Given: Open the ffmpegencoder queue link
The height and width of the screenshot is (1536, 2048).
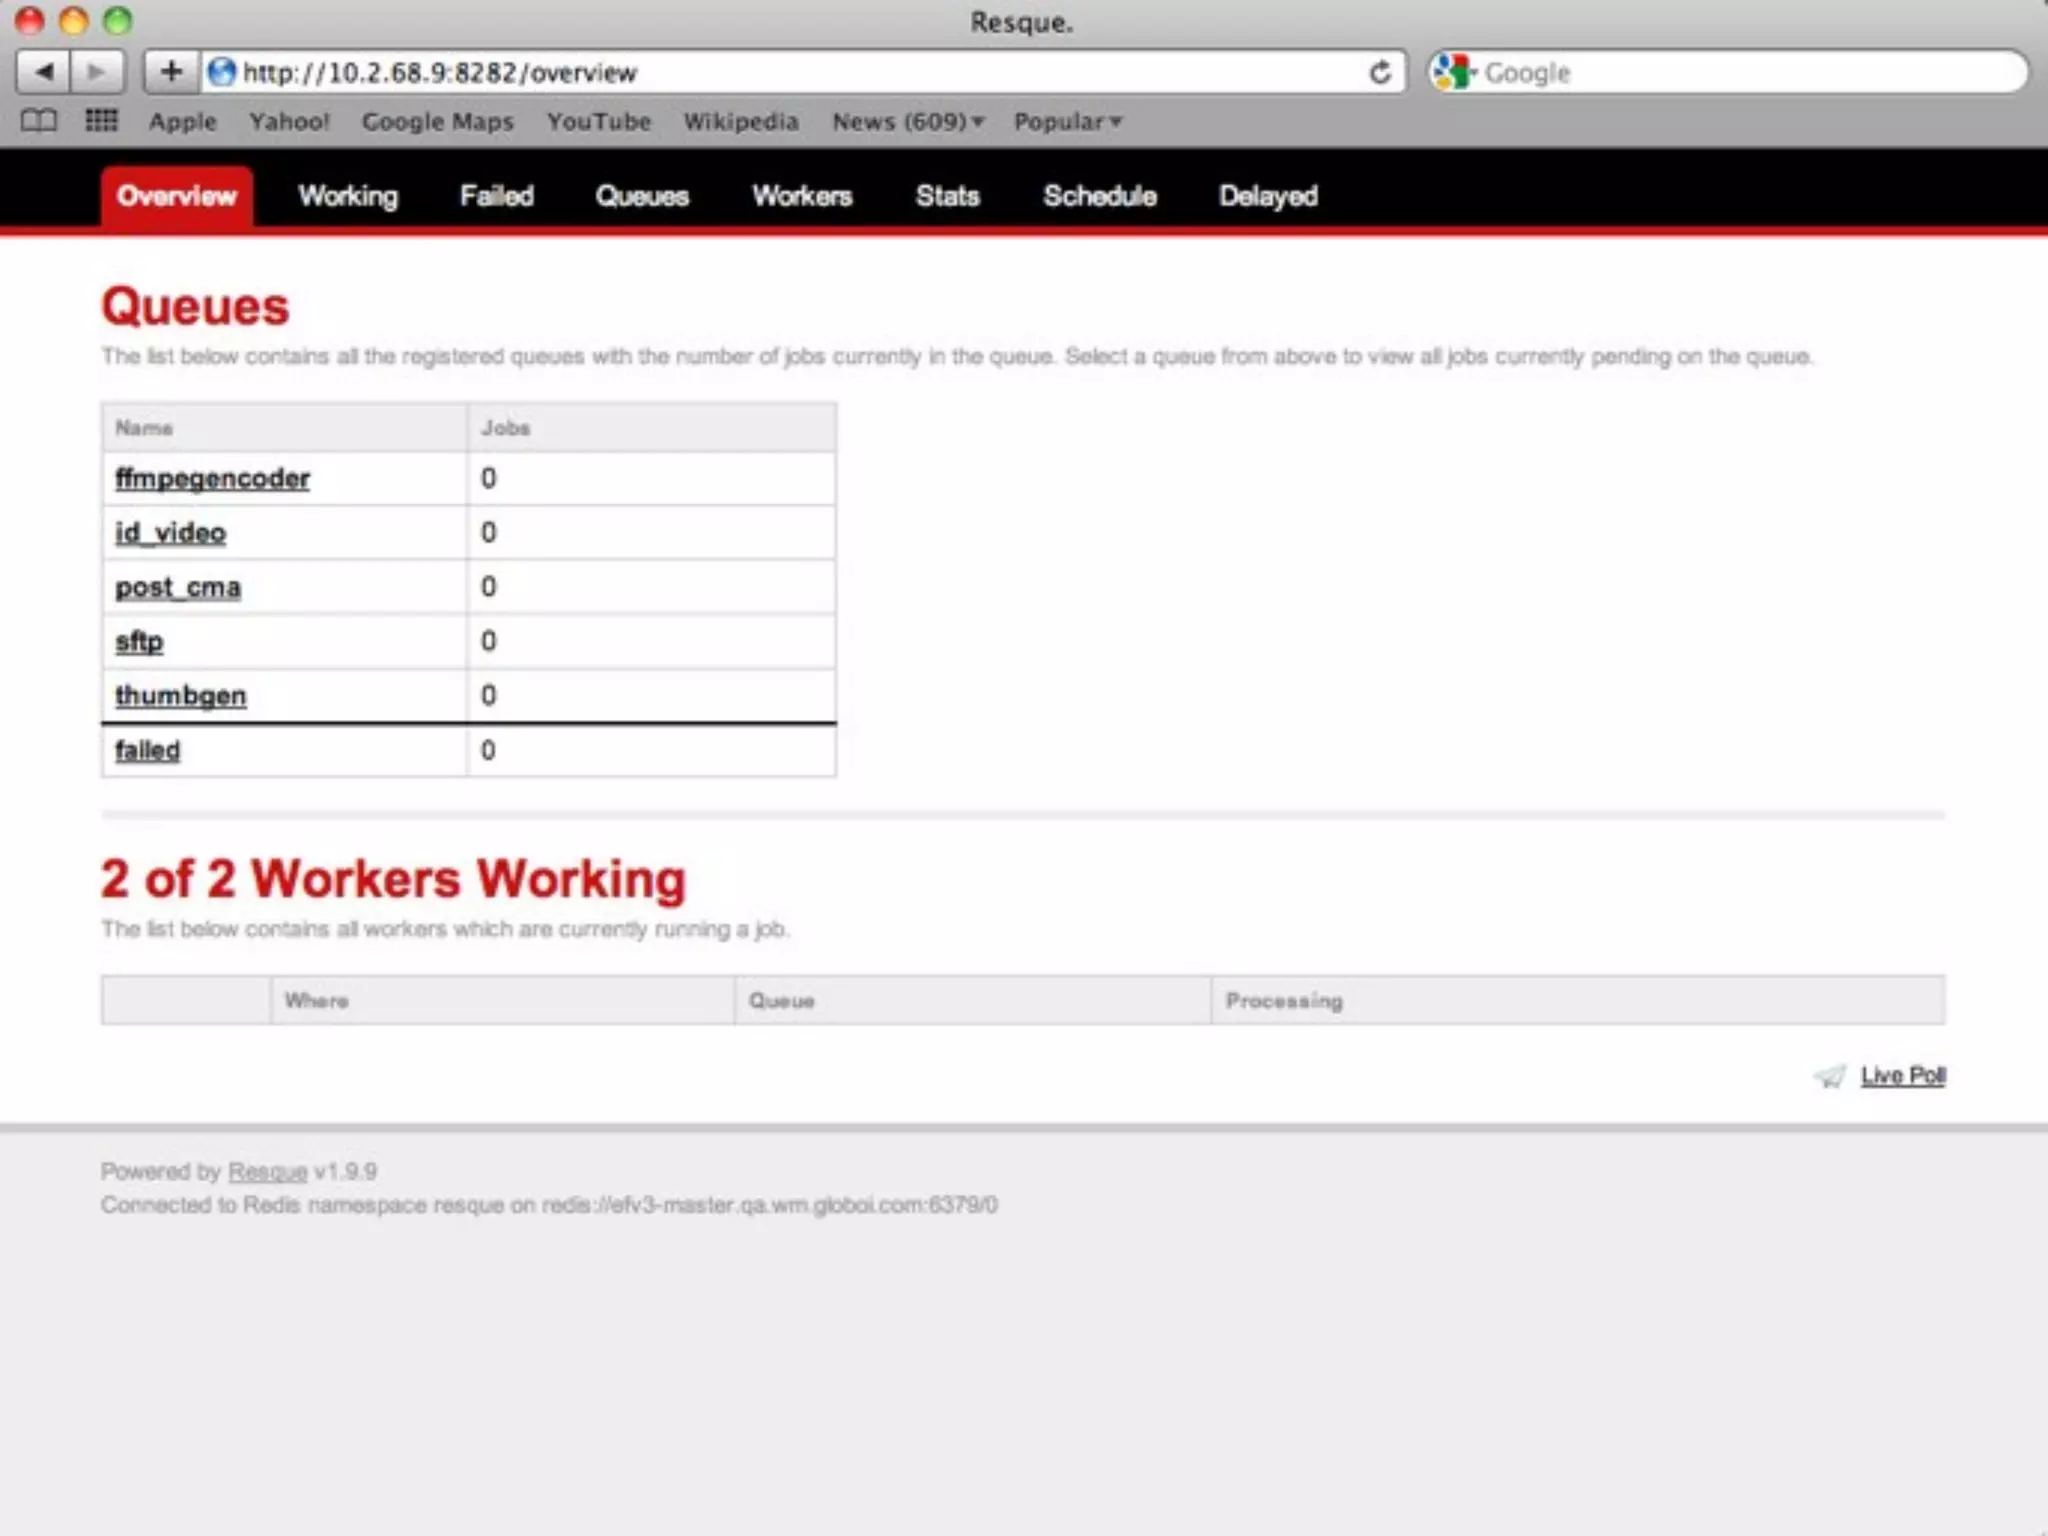Looking at the screenshot, I should pos(212,479).
